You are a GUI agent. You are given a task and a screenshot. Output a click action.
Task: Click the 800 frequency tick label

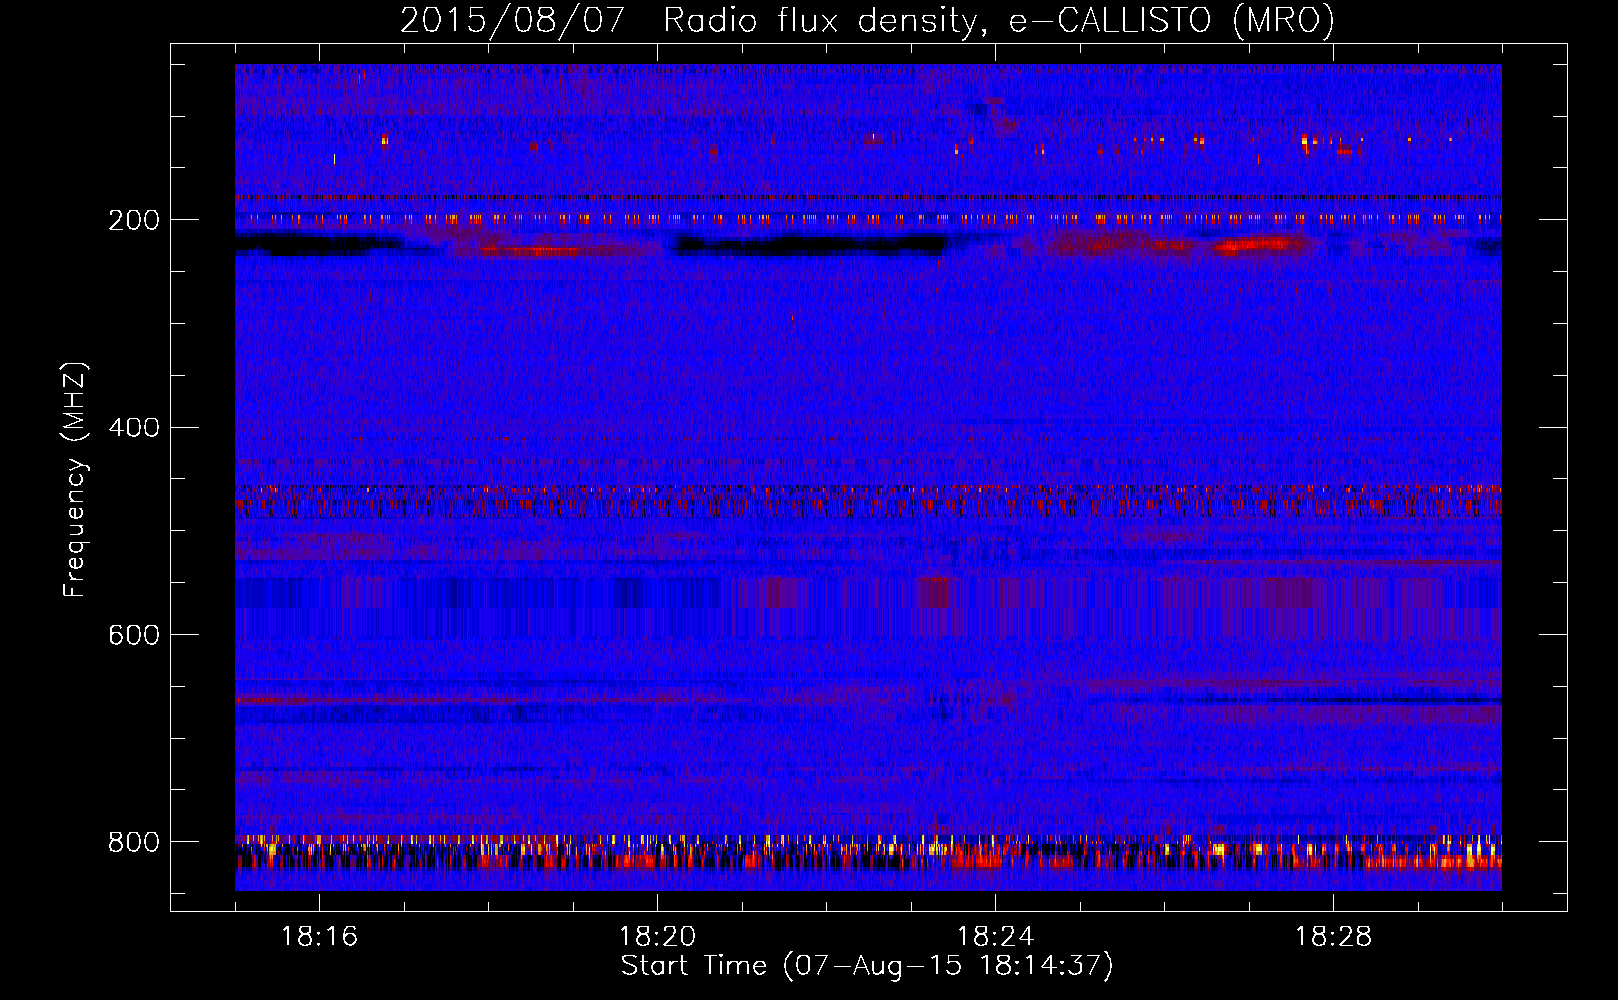[133, 842]
